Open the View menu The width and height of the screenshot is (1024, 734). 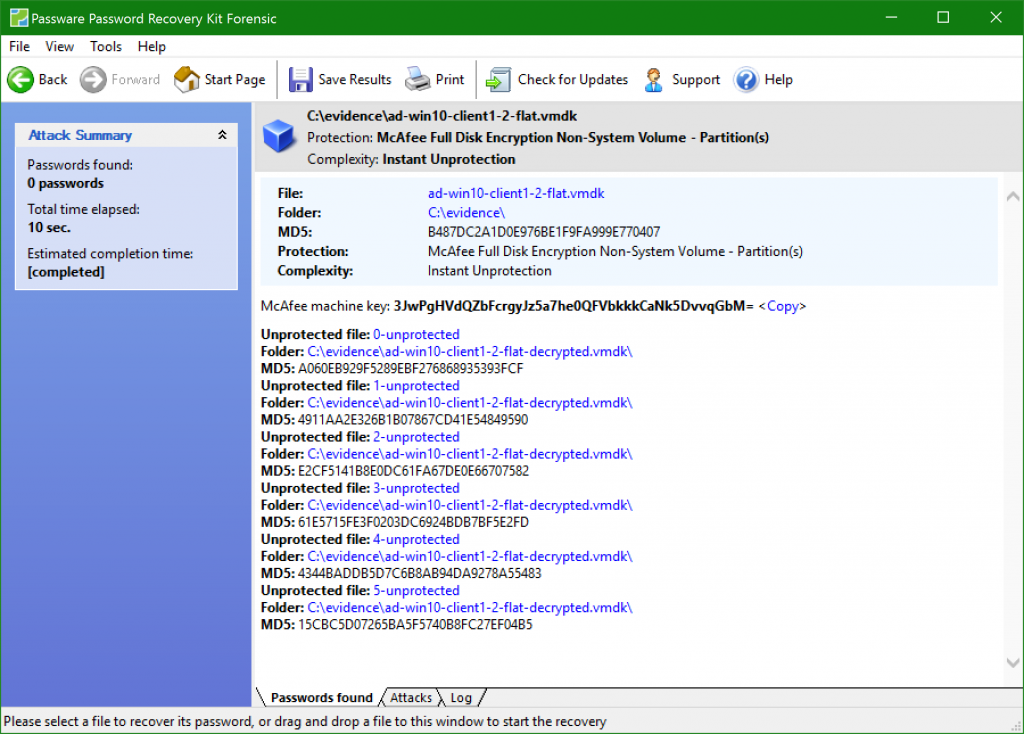point(60,46)
